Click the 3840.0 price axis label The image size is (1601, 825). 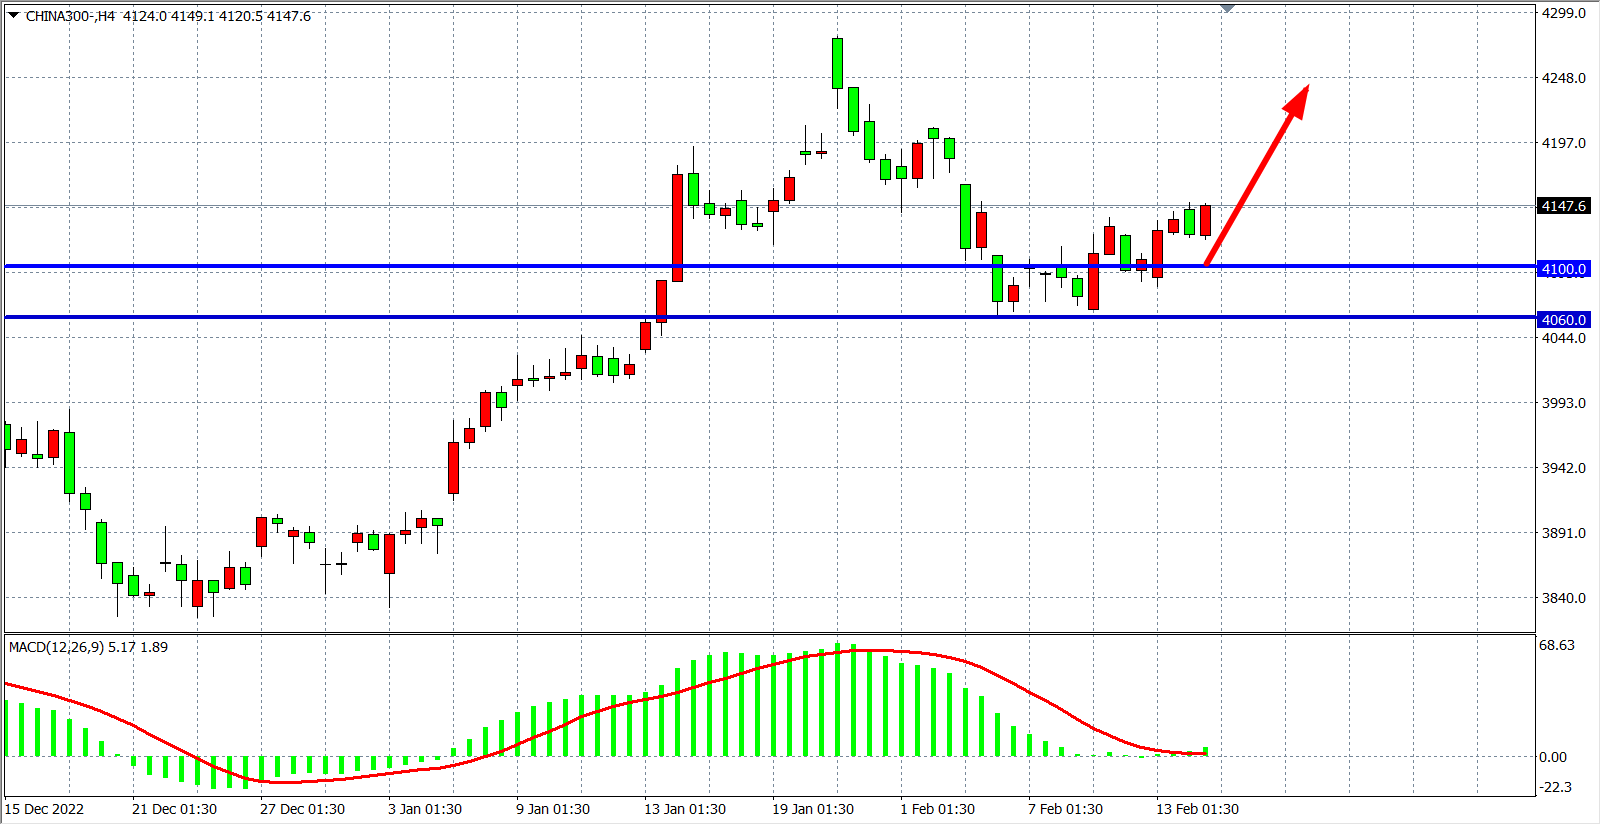[1563, 598]
